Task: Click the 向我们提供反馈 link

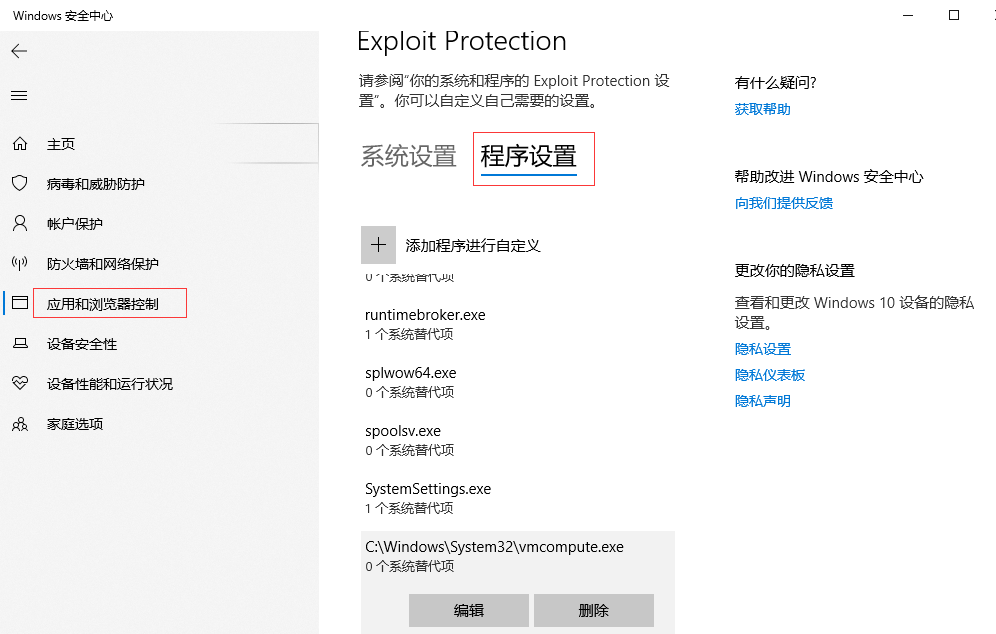Action: (783, 203)
